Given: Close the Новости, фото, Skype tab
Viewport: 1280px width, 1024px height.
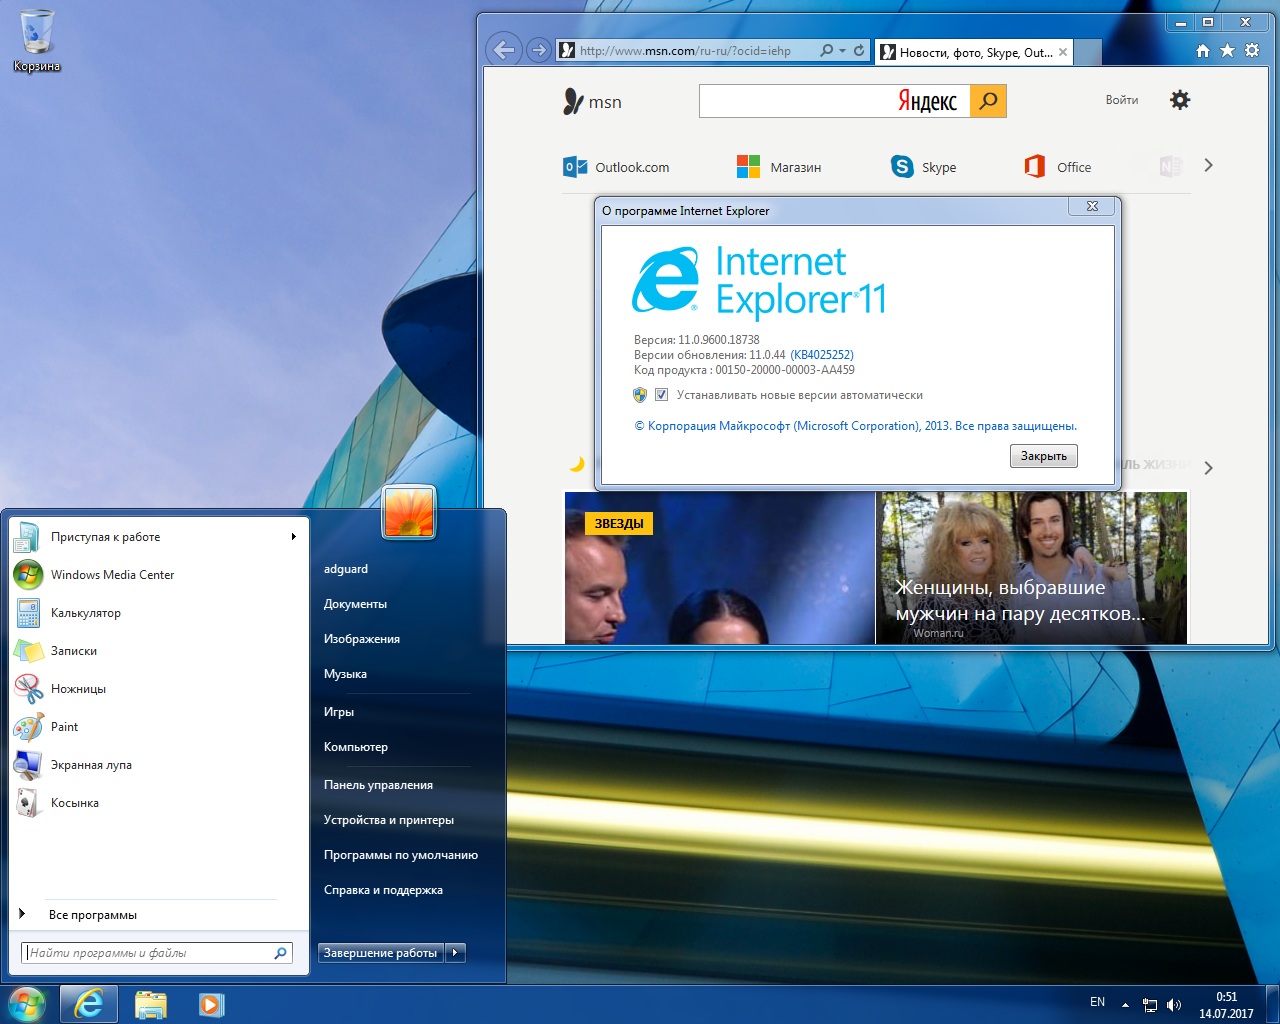Looking at the screenshot, I should [x=1063, y=52].
